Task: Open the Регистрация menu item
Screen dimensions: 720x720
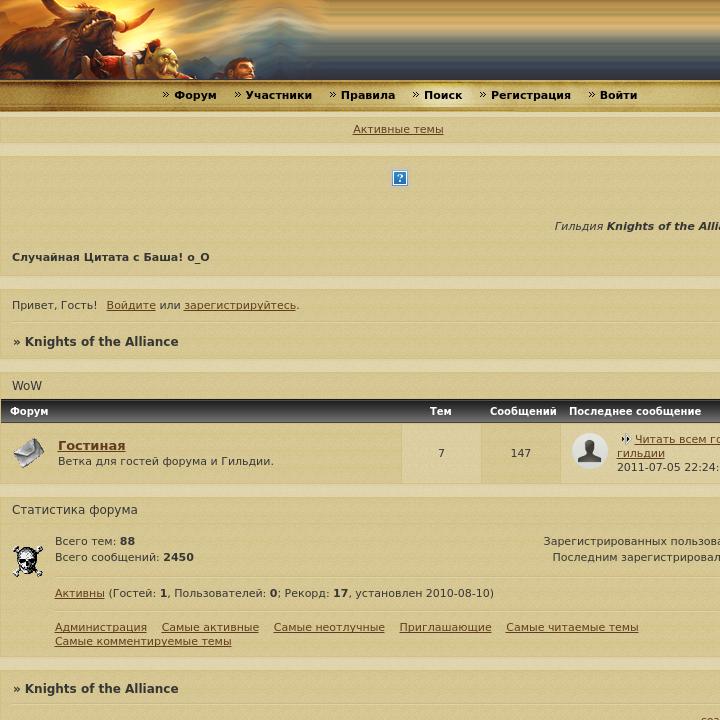Action: (531, 95)
